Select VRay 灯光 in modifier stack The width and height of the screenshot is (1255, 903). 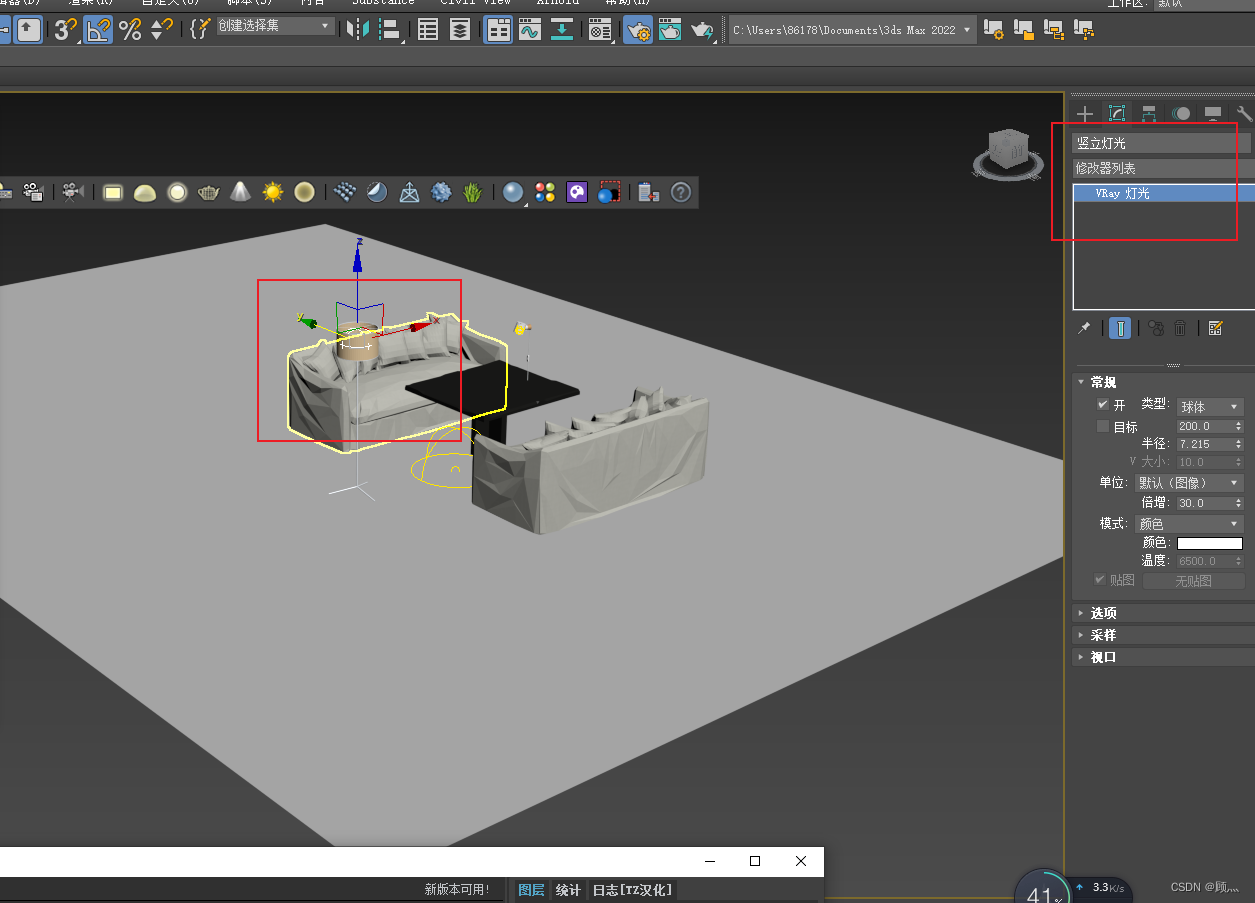coord(1163,193)
